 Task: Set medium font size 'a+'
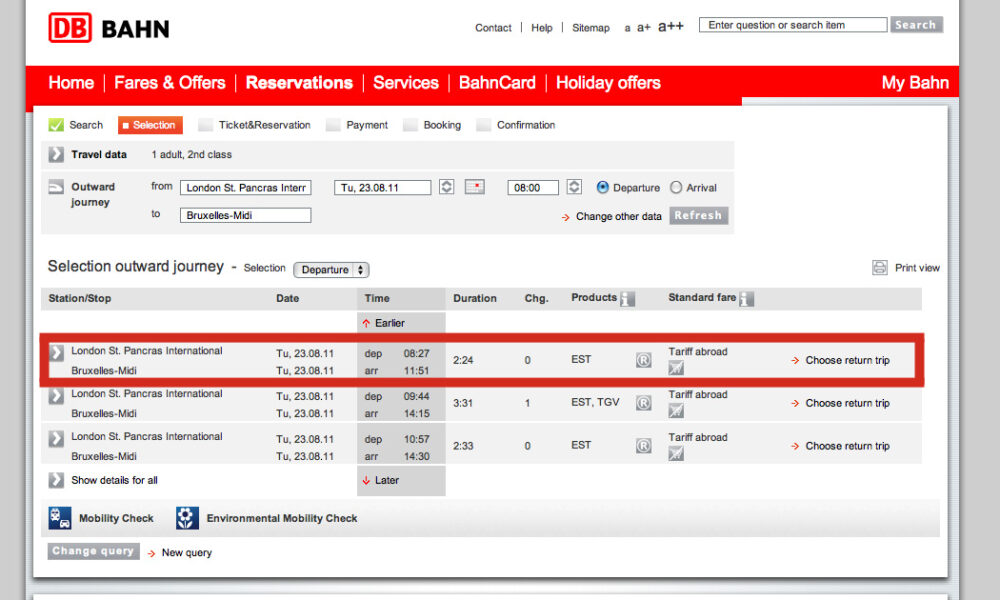pos(643,27)
